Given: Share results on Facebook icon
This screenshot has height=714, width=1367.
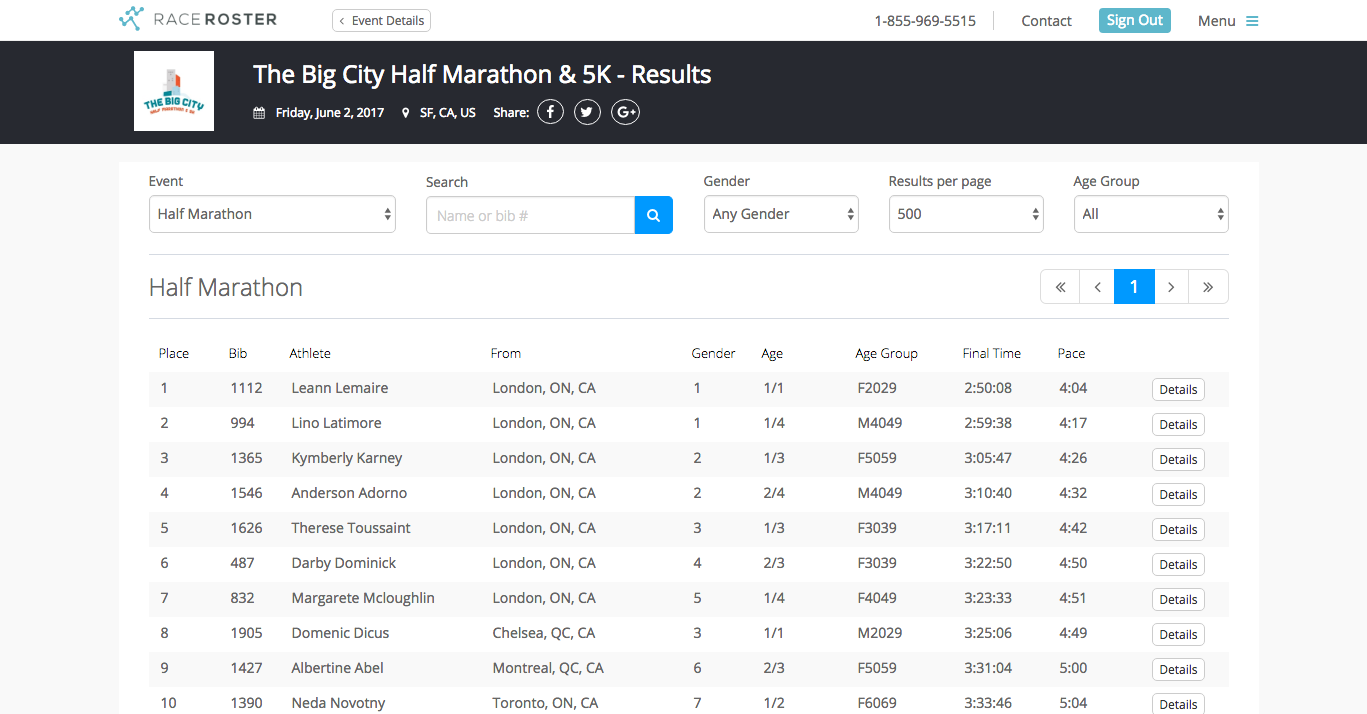Looking at the screenshot, I should click(550, 112).
